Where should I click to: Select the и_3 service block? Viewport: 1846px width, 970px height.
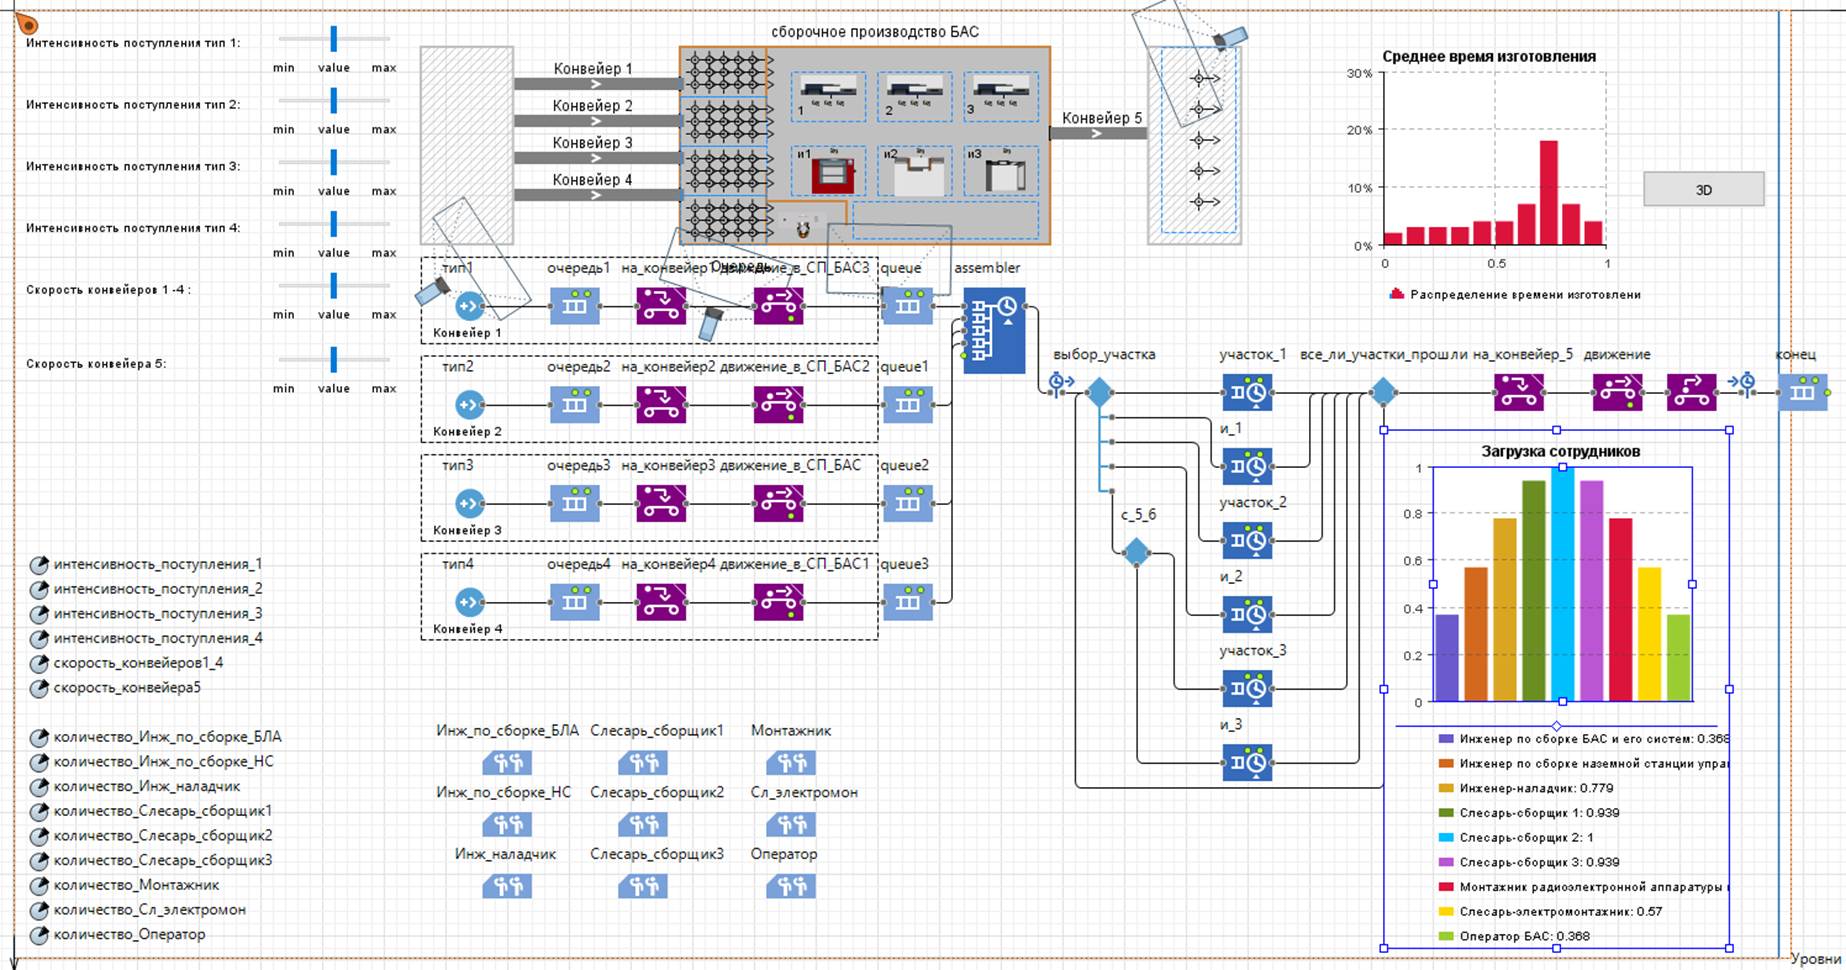point(1247,763)
